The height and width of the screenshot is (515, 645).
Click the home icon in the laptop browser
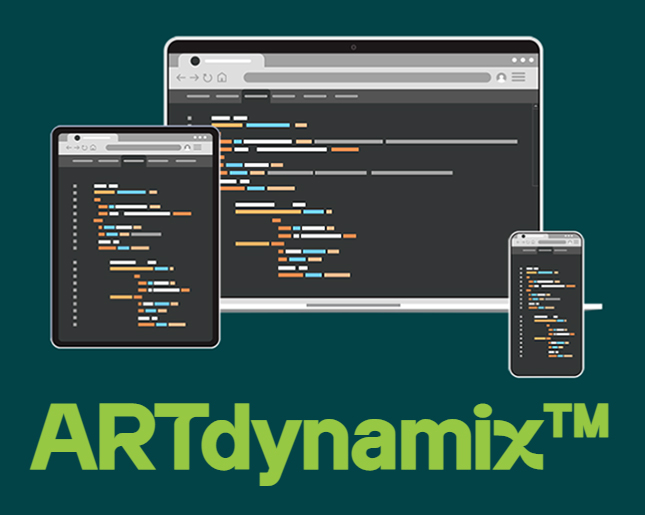(x=222, y=77)
